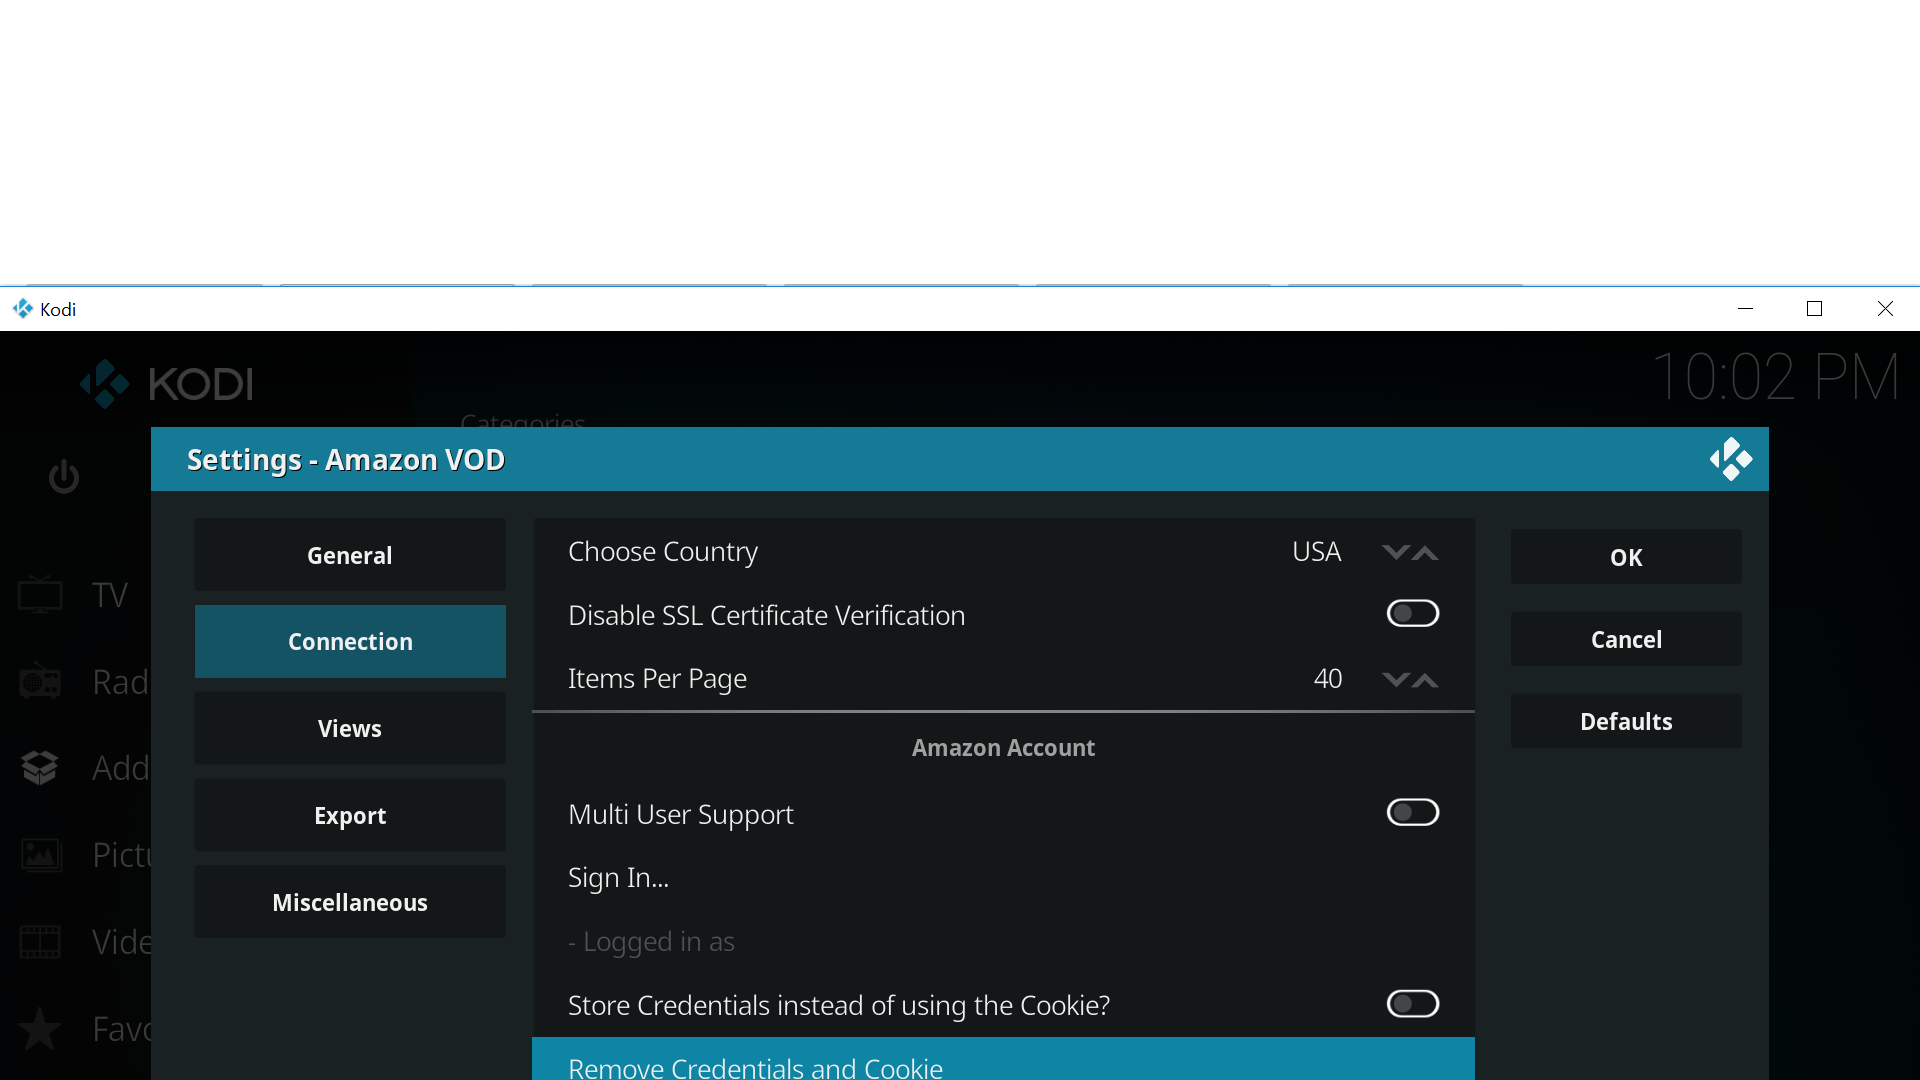Toggle Disable SSL Certificate Verification
The image size is (1920, 1080).
(1412, 613)
